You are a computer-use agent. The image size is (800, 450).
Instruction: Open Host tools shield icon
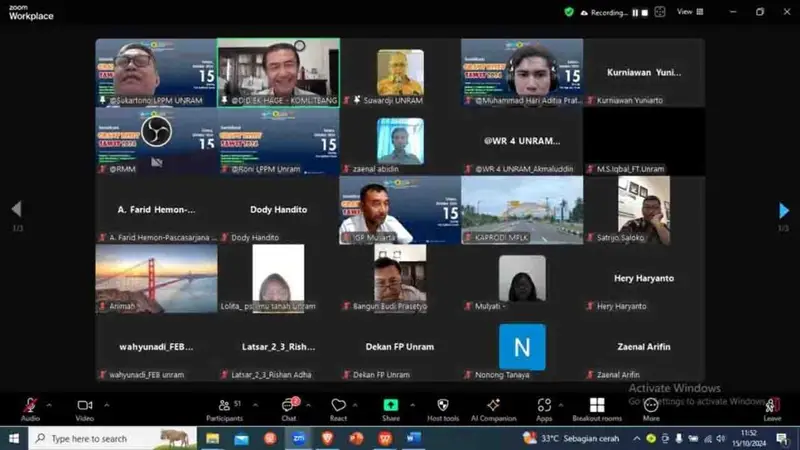click(442, 408)
